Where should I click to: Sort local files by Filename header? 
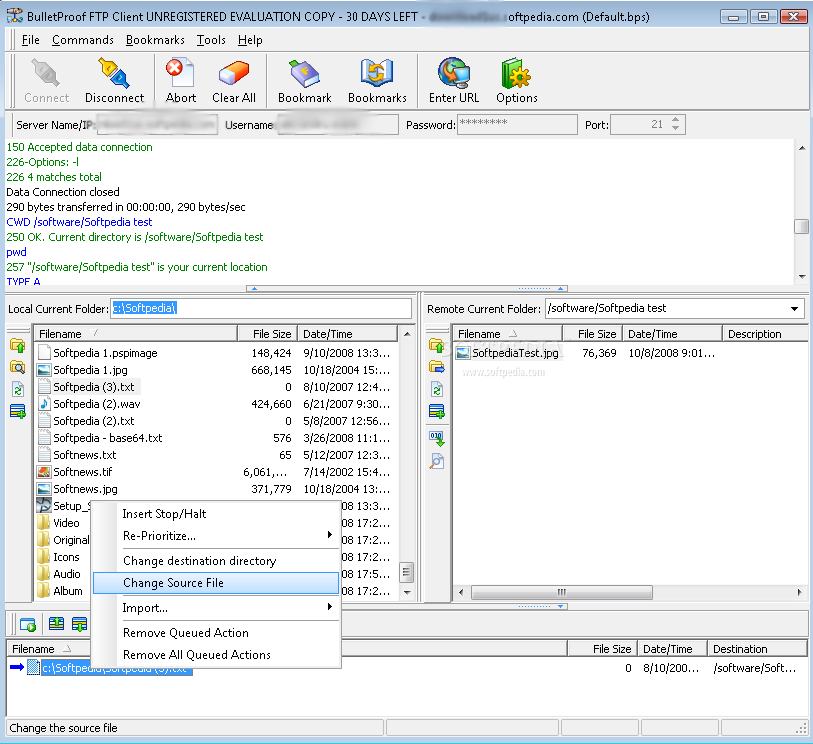tap(136, 334)
